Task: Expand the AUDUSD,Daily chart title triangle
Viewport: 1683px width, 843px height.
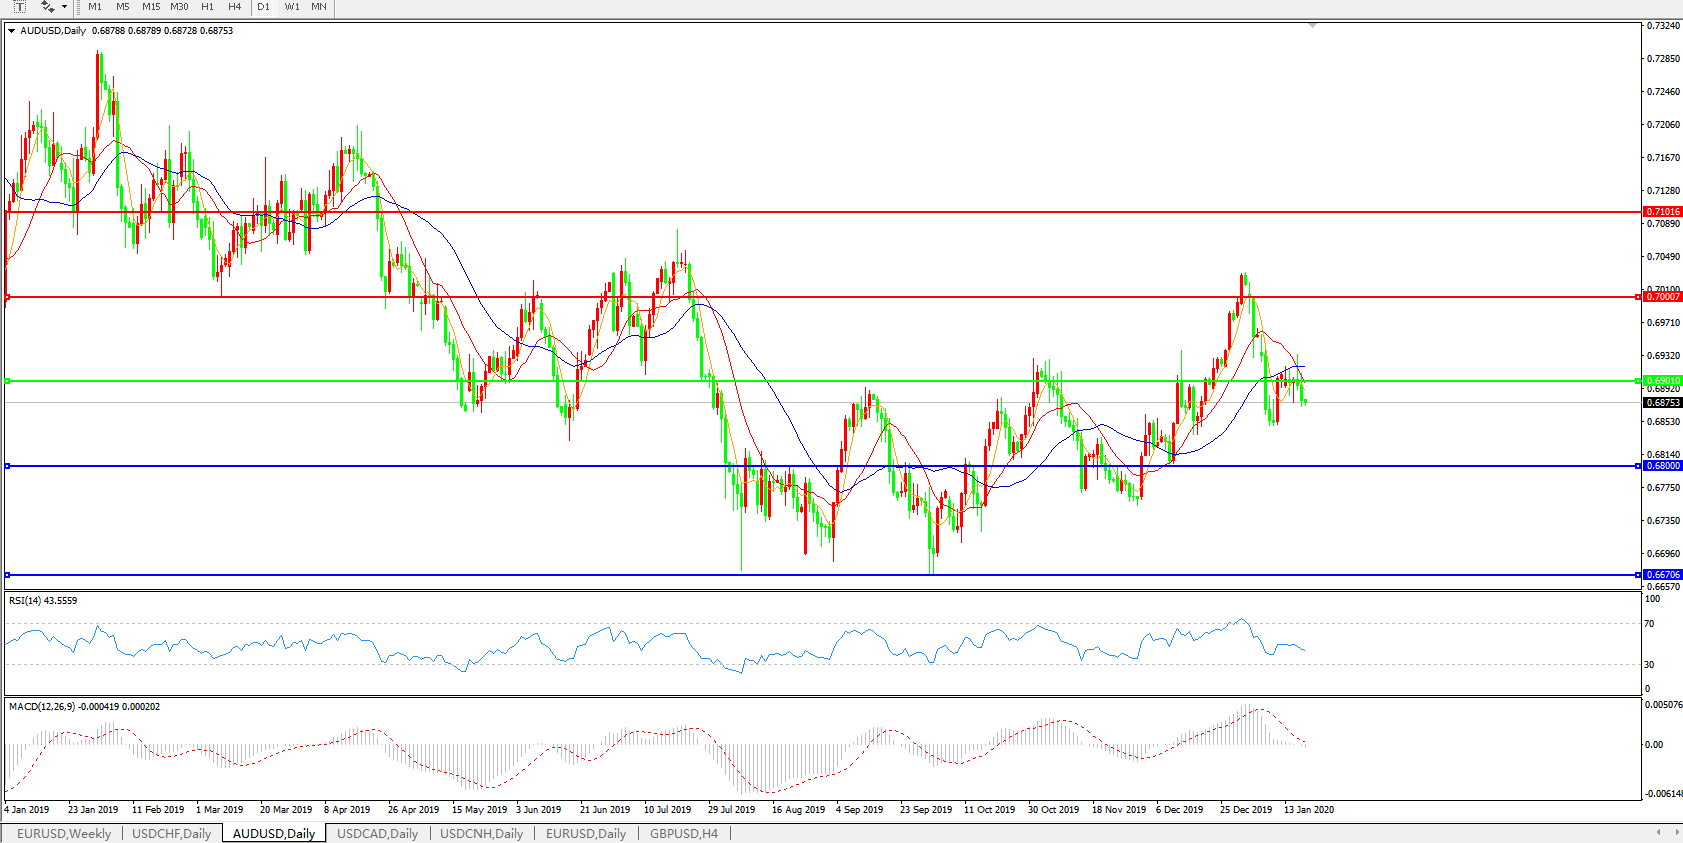Action: [x=12, y=31]
